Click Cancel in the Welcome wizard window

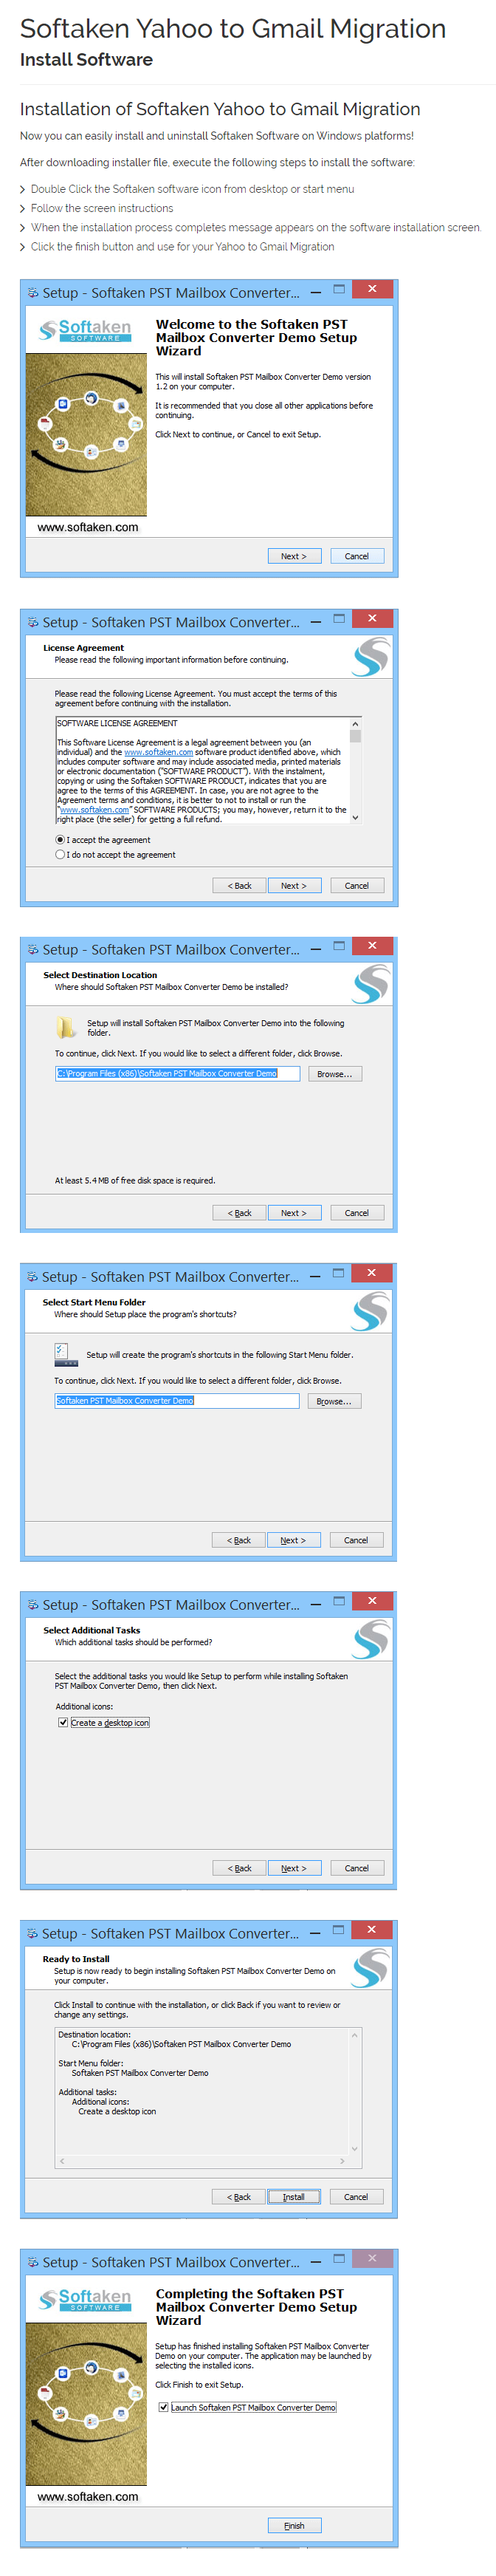pyautogui.click(x=357, y=556)
